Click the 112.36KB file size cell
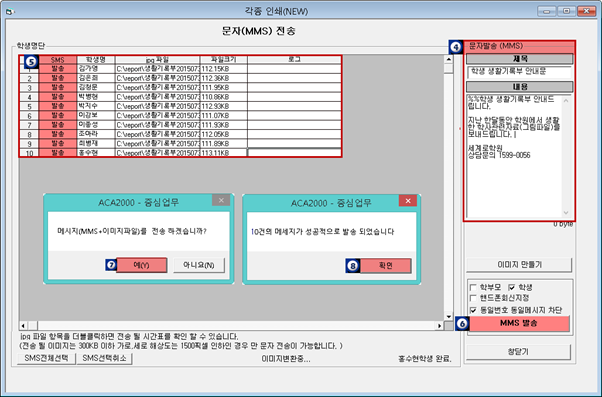 coord(223,78)
